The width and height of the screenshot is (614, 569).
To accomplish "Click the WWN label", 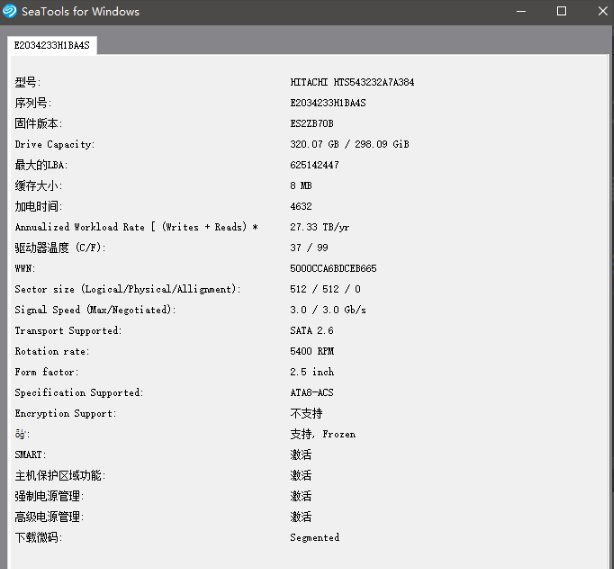I will [25, 269].
